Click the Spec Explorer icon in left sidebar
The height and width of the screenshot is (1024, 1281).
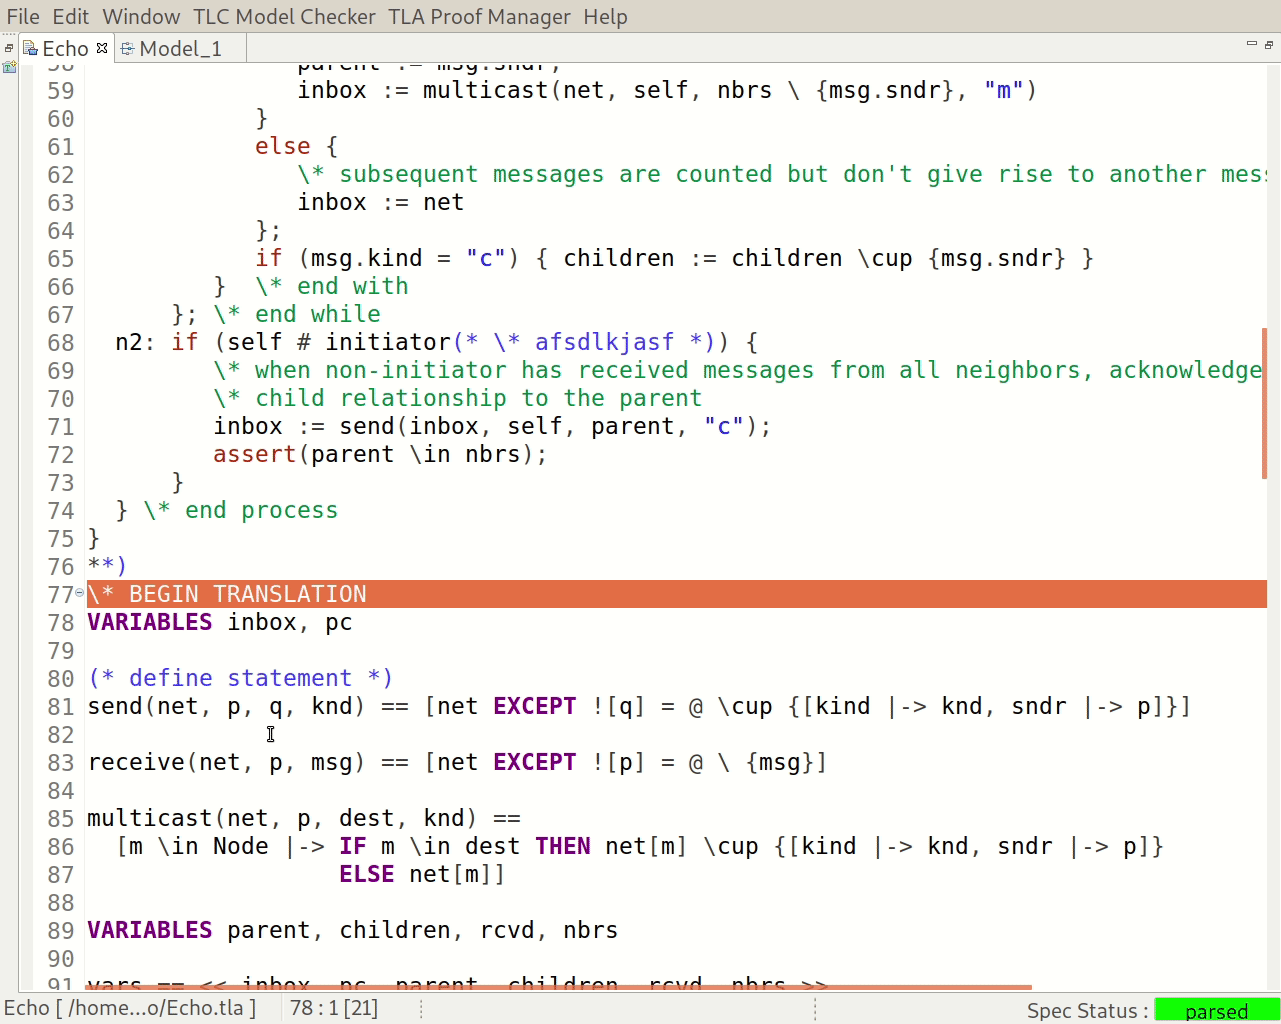coord(9,67)
